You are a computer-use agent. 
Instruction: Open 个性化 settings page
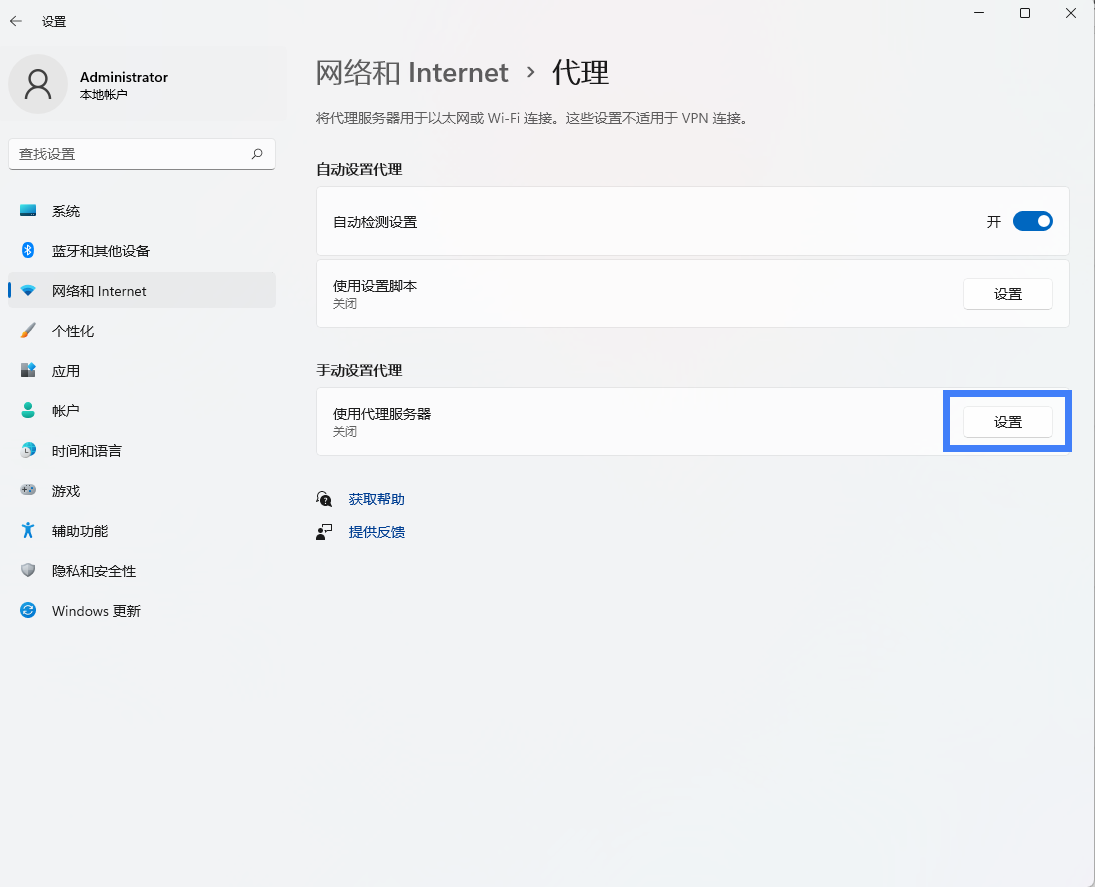142,330
